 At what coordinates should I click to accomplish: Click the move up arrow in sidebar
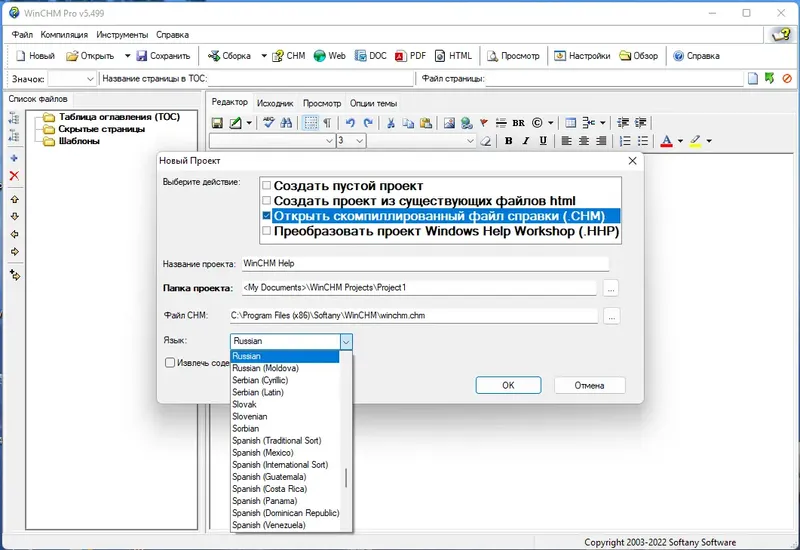click(14, 199)
